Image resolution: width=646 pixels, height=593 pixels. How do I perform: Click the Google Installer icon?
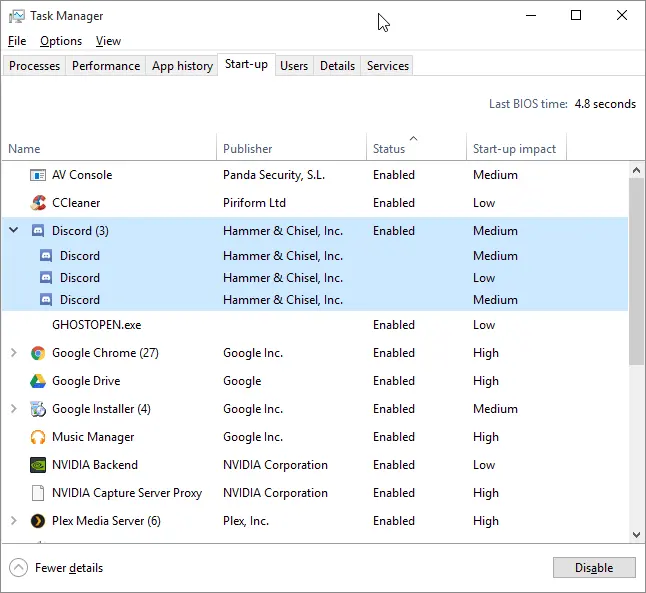(38, 409)
